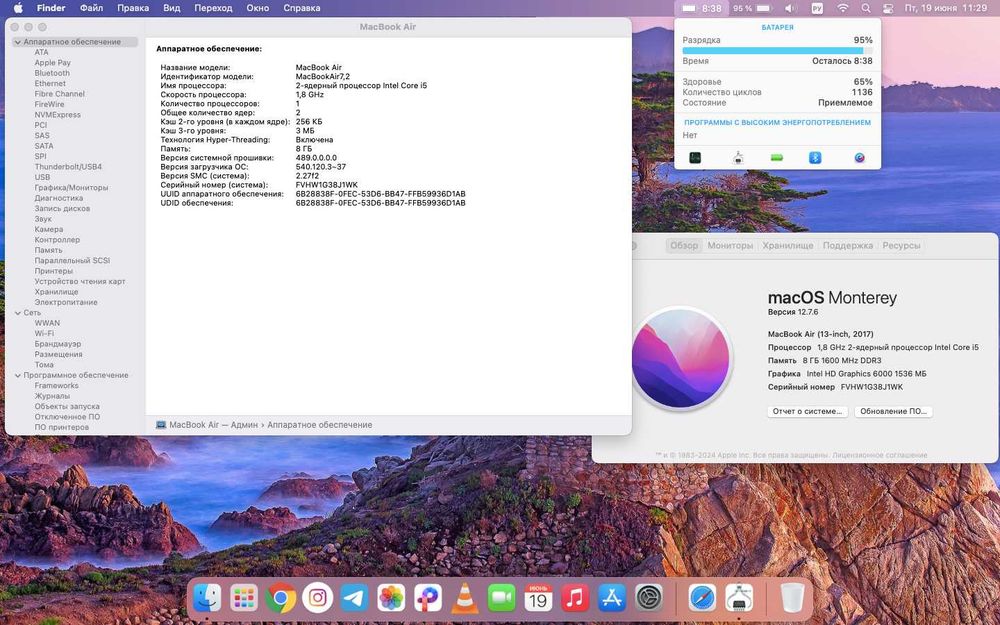Open App Store from the Dock

612,598
